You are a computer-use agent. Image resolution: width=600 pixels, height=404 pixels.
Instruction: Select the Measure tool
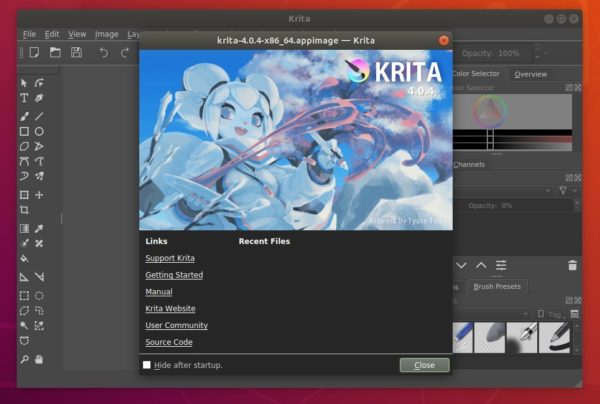click(x=39, y=277)
